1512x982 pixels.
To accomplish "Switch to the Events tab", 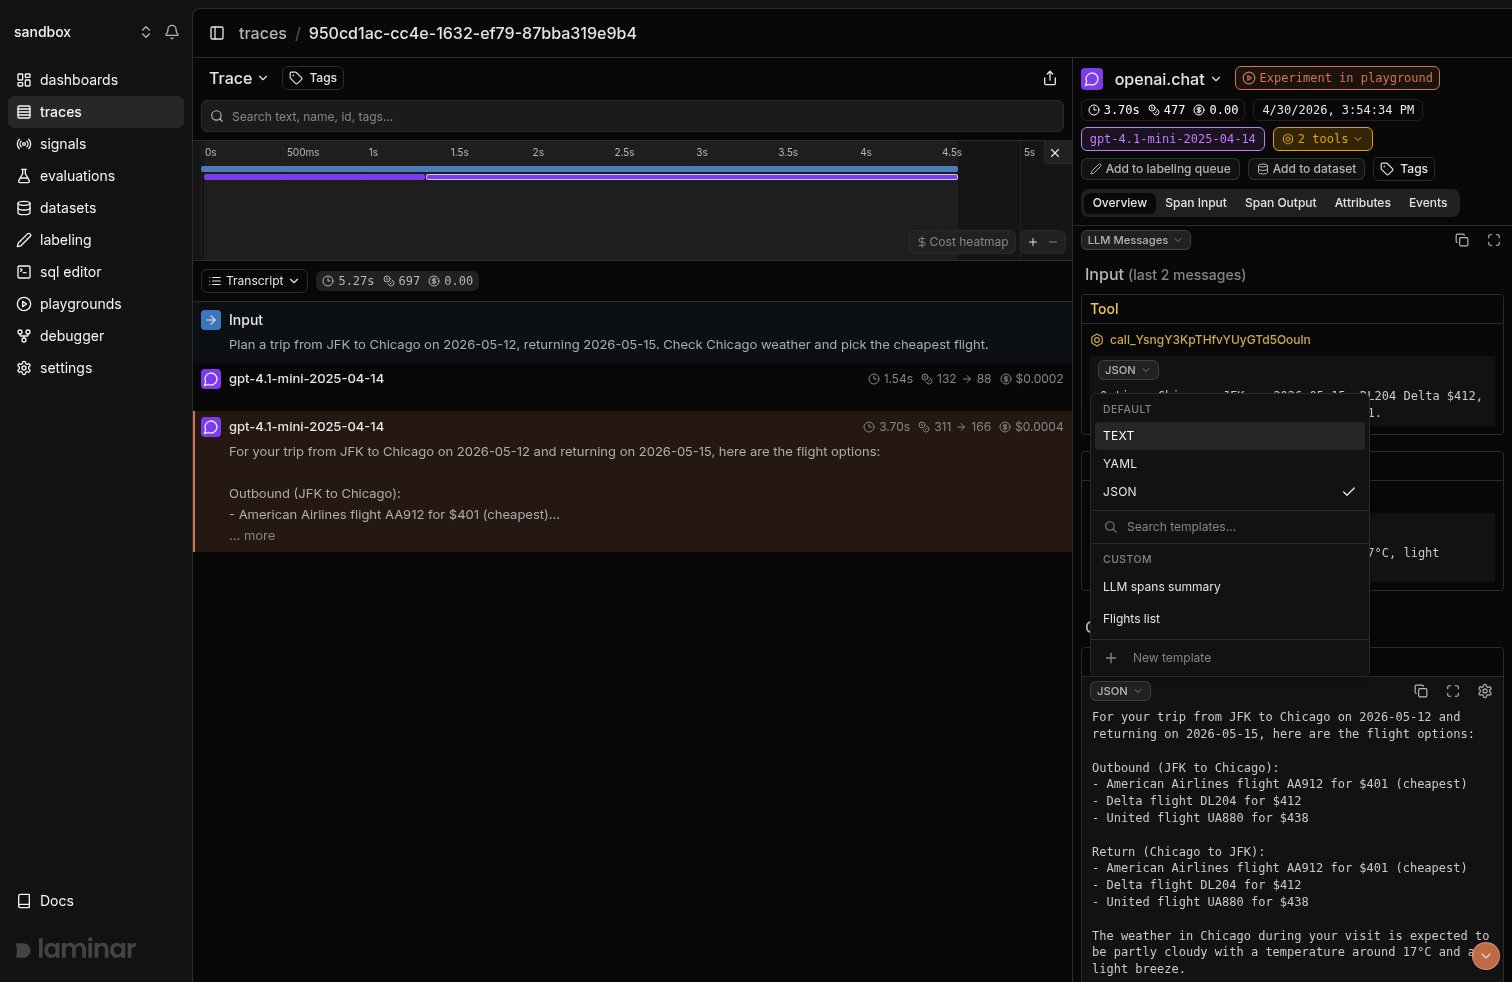I will 1427,203.
